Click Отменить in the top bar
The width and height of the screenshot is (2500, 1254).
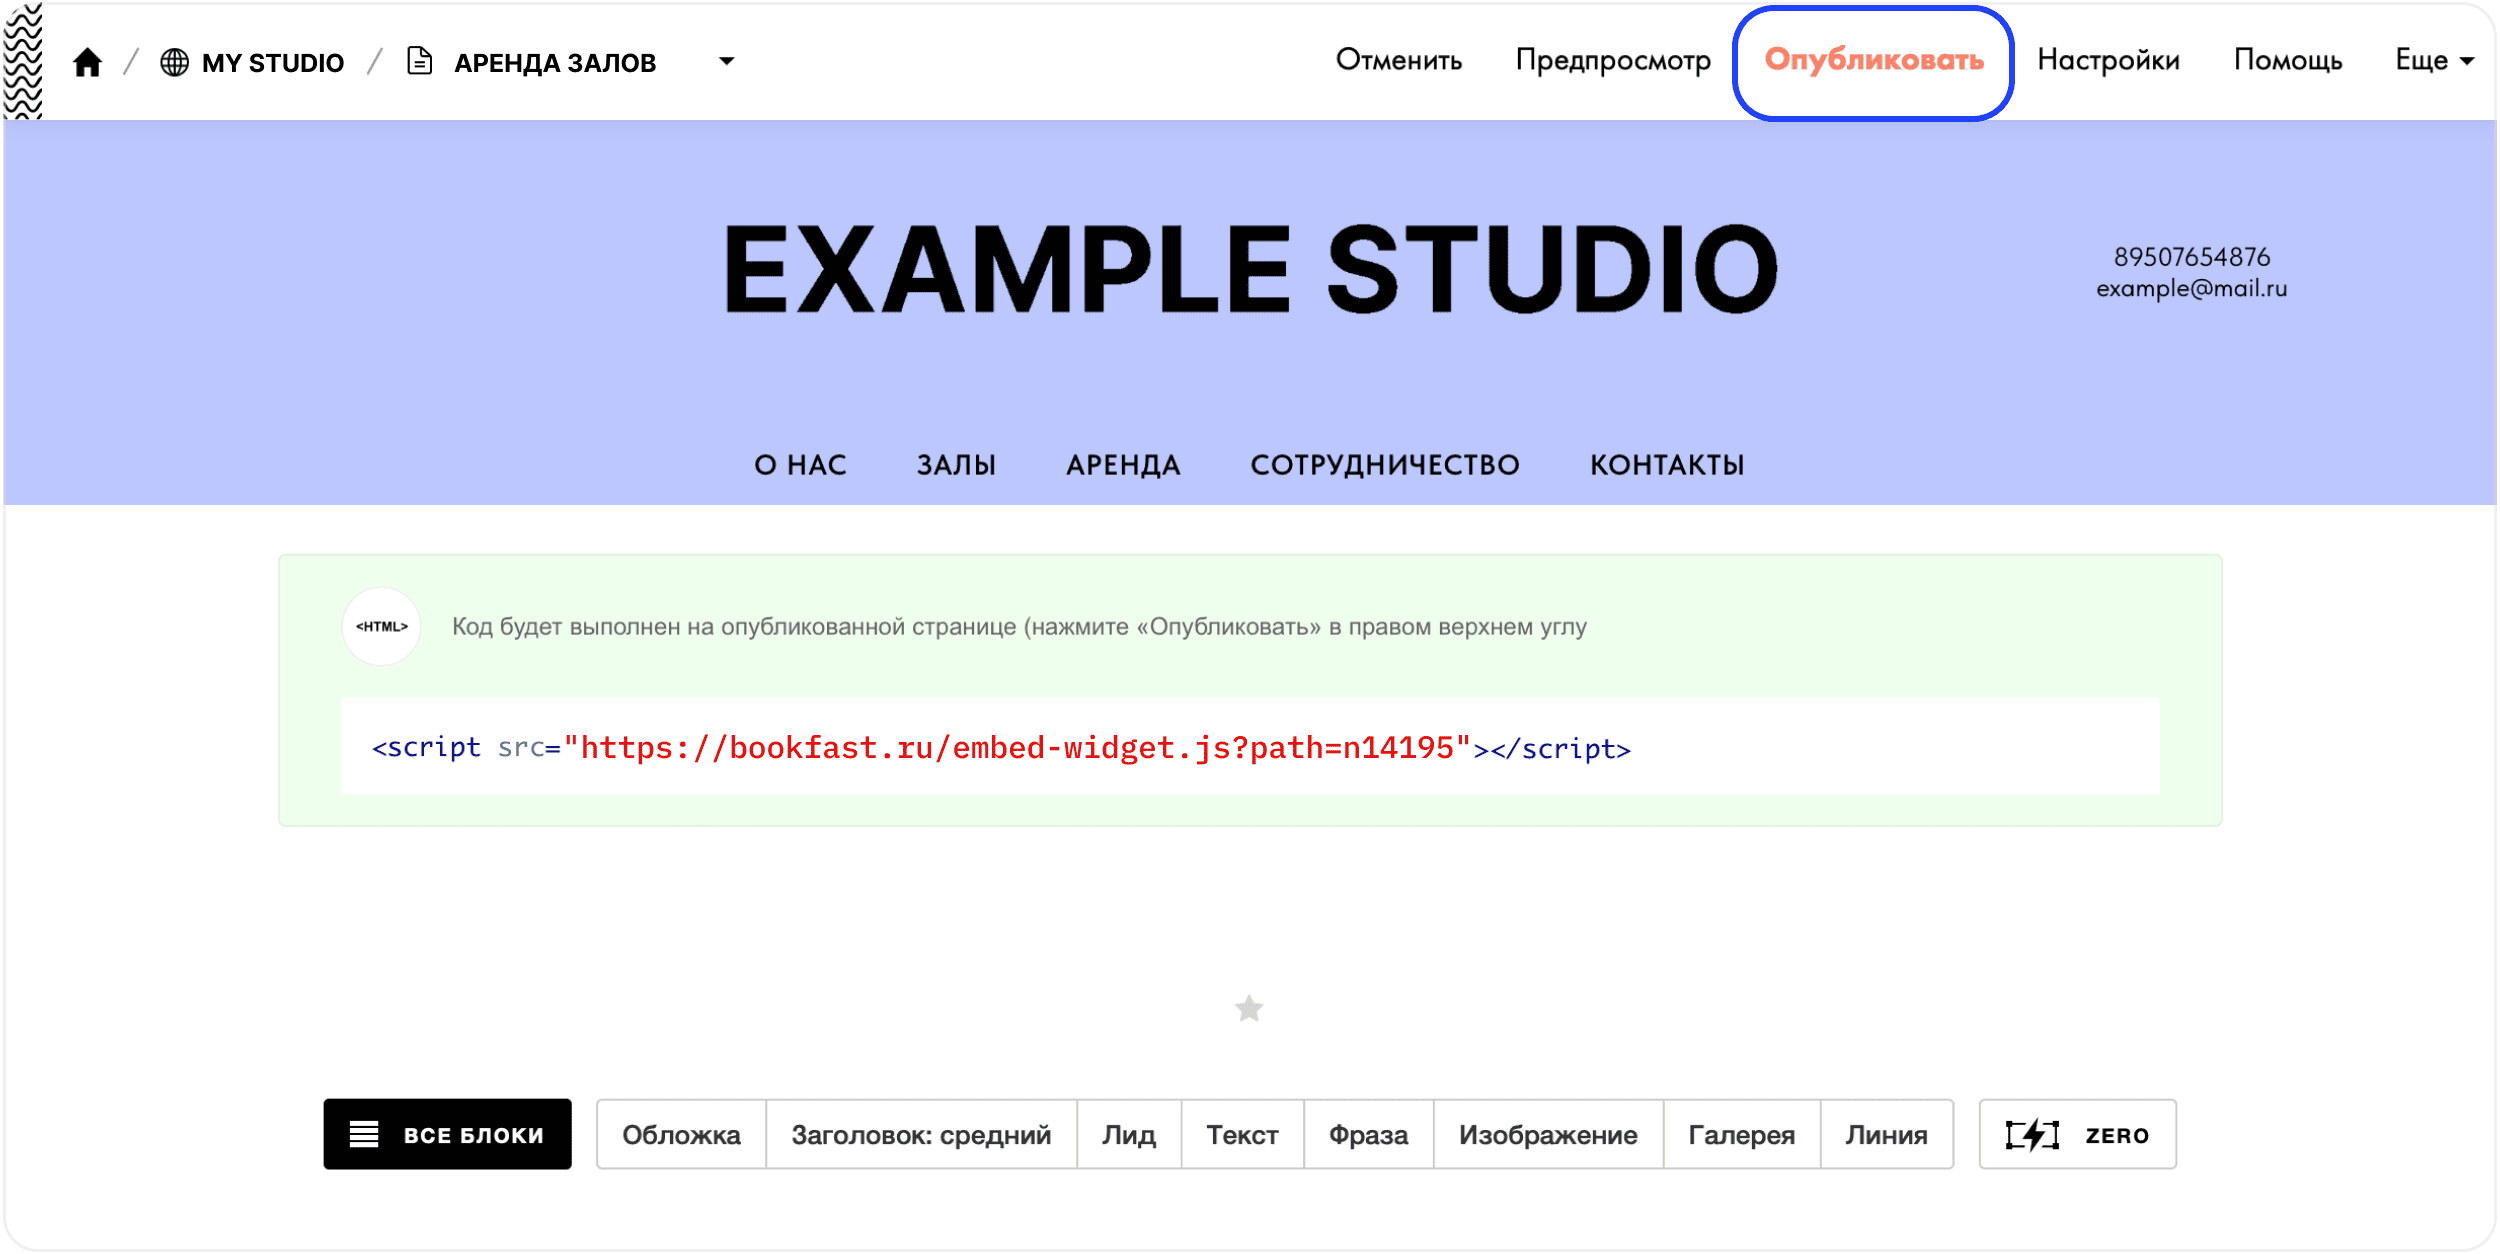coord(1399,60)
